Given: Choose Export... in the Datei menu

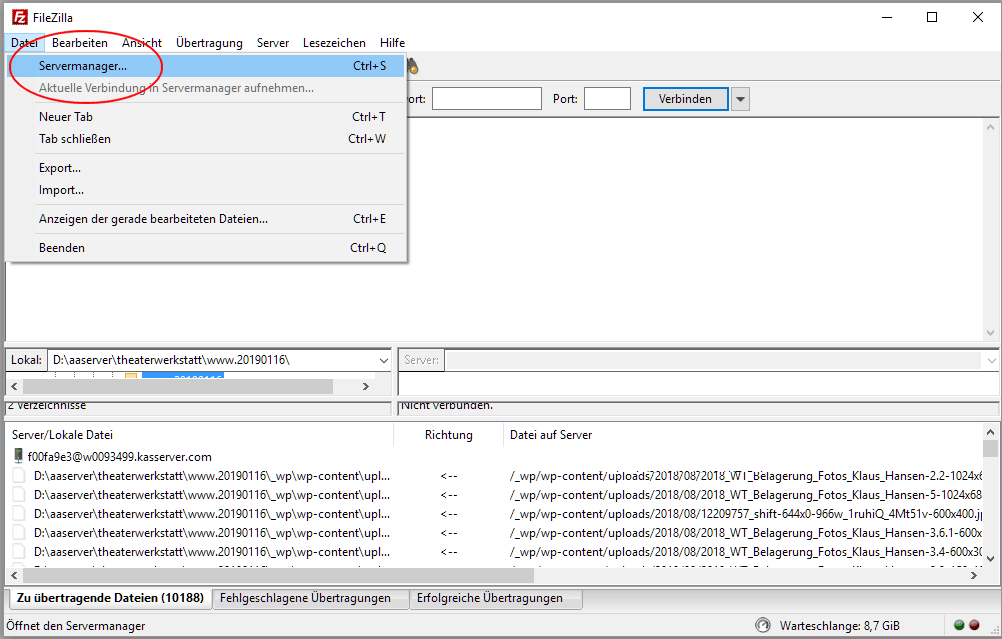Looking at the screenshot, I should click(x=206, y=168).
